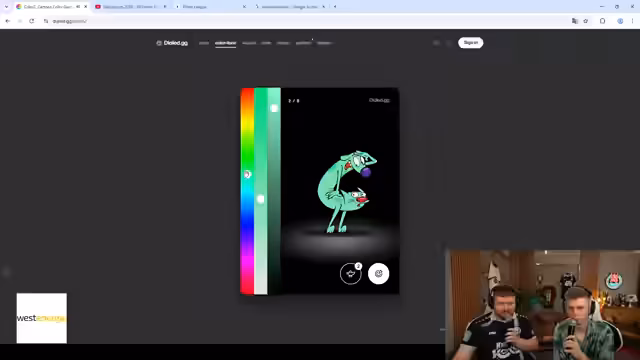Switch to the YouTube browser tab
Image resolution: width=640 pixels, height=360 pixels.
(x=131, y=7)
